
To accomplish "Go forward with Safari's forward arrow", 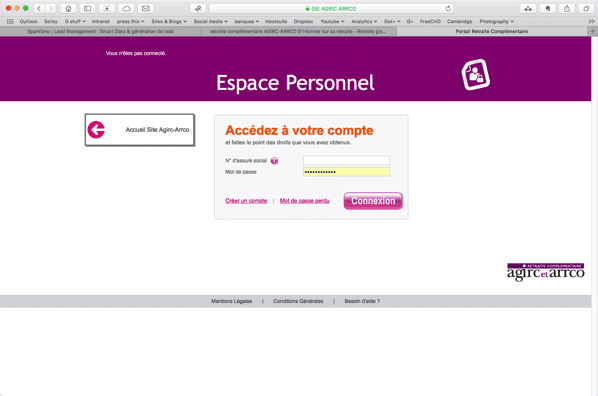I will click(x=50, y=8).
